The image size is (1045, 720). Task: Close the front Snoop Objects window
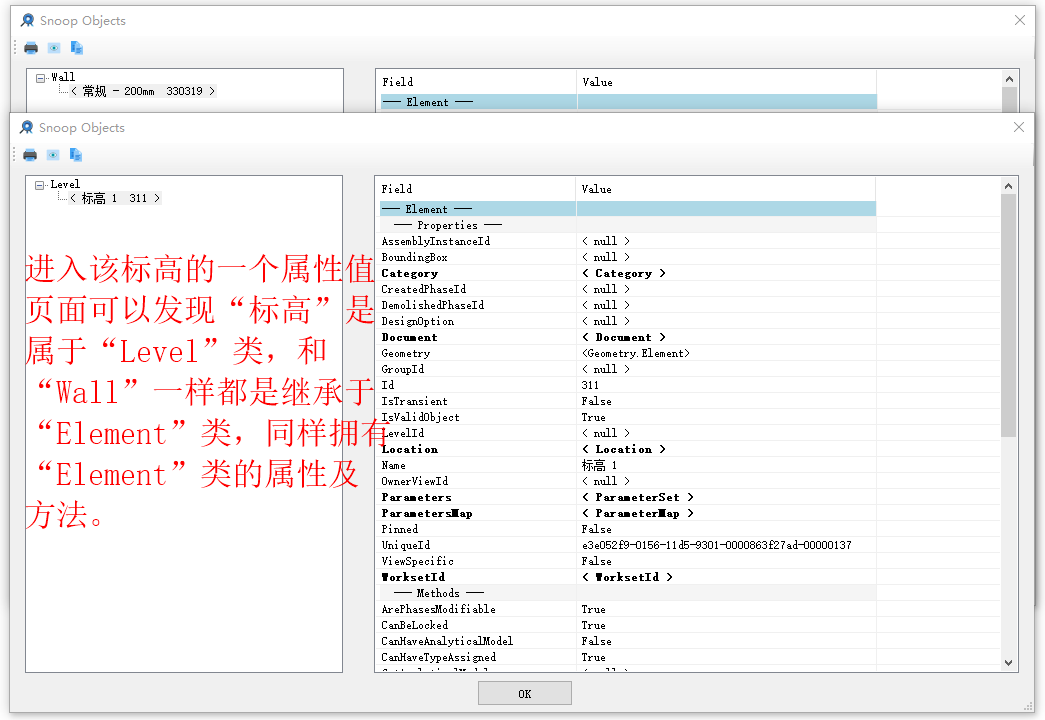pyautogui.click(x=1019, y=127)
